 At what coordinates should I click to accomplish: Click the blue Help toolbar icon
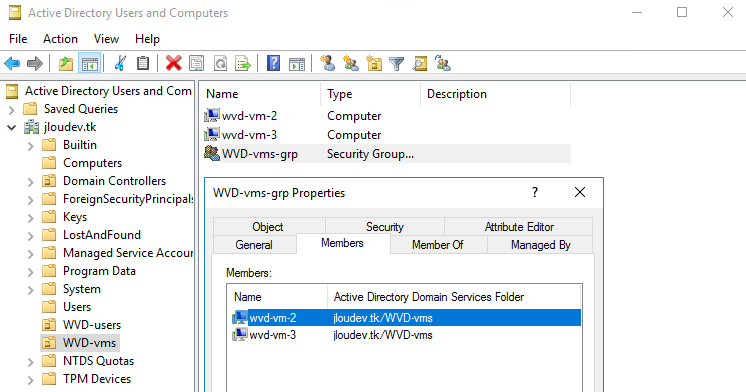(273, 63)
